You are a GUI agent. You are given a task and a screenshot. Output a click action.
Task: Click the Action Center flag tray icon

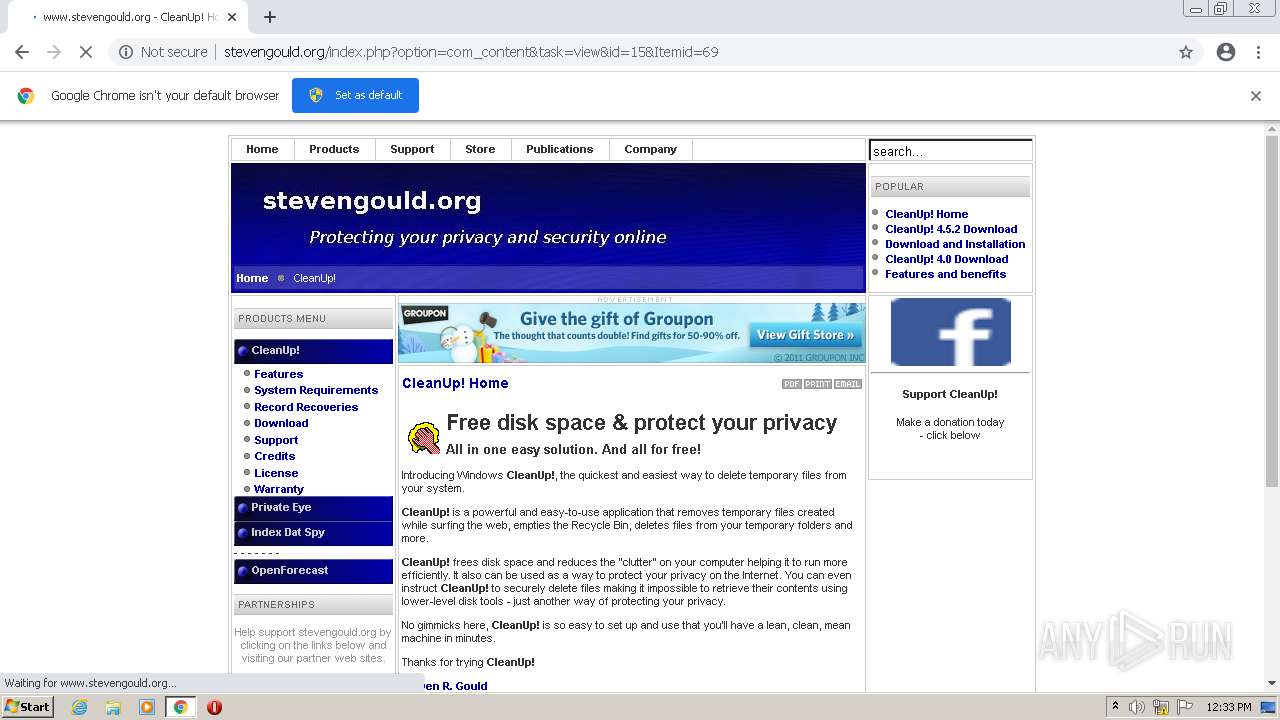1185,707
